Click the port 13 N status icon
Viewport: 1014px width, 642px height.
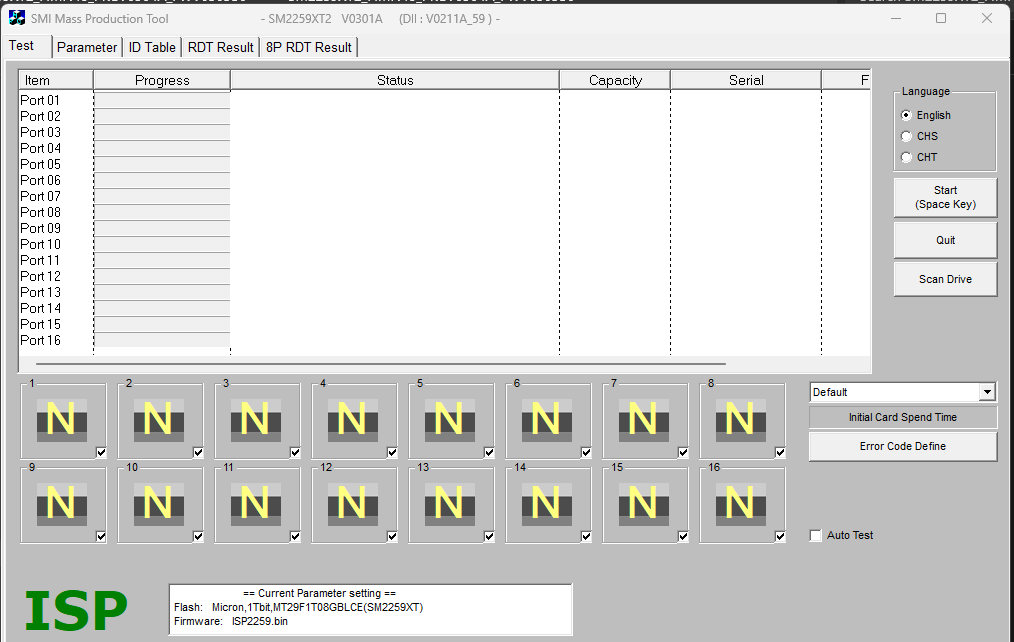449,504
